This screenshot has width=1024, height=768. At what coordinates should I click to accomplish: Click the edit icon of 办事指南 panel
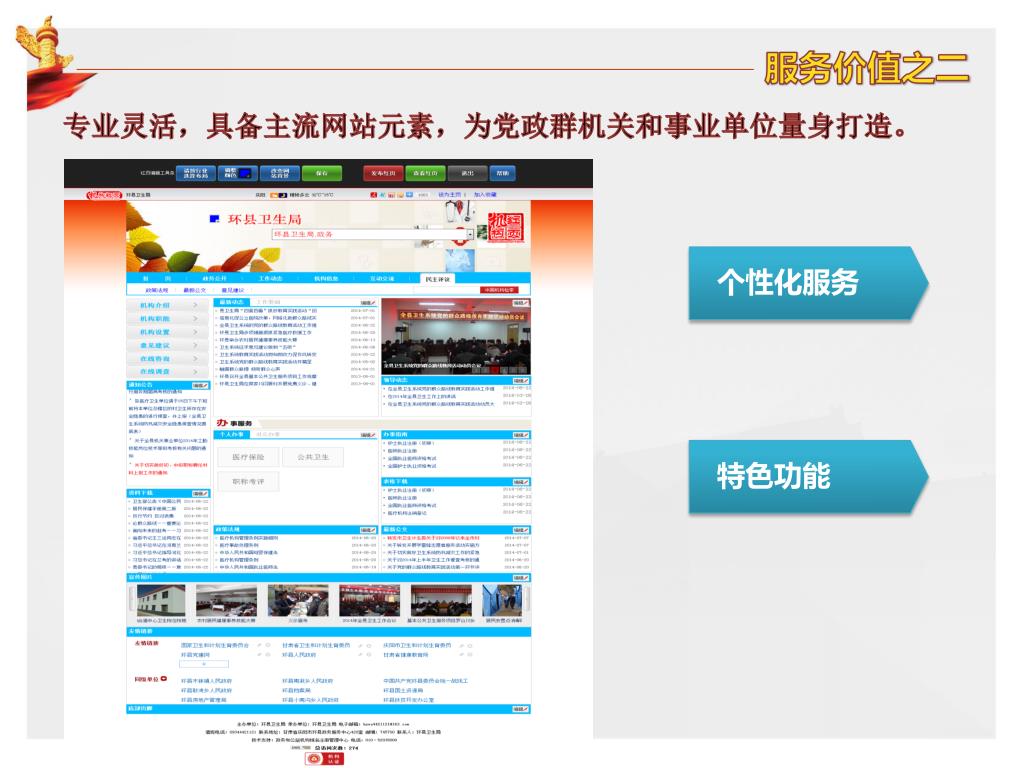(x=520, y=435)
